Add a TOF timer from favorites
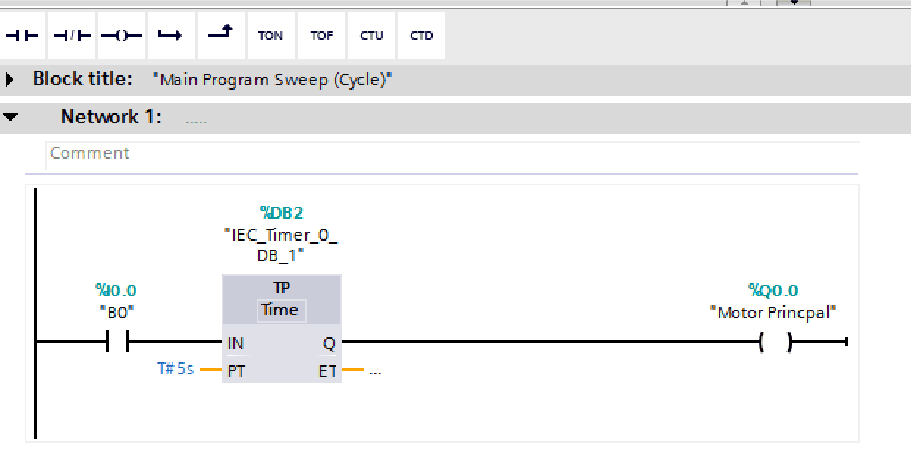The image size is (911, 462). [x=321, y=35]
